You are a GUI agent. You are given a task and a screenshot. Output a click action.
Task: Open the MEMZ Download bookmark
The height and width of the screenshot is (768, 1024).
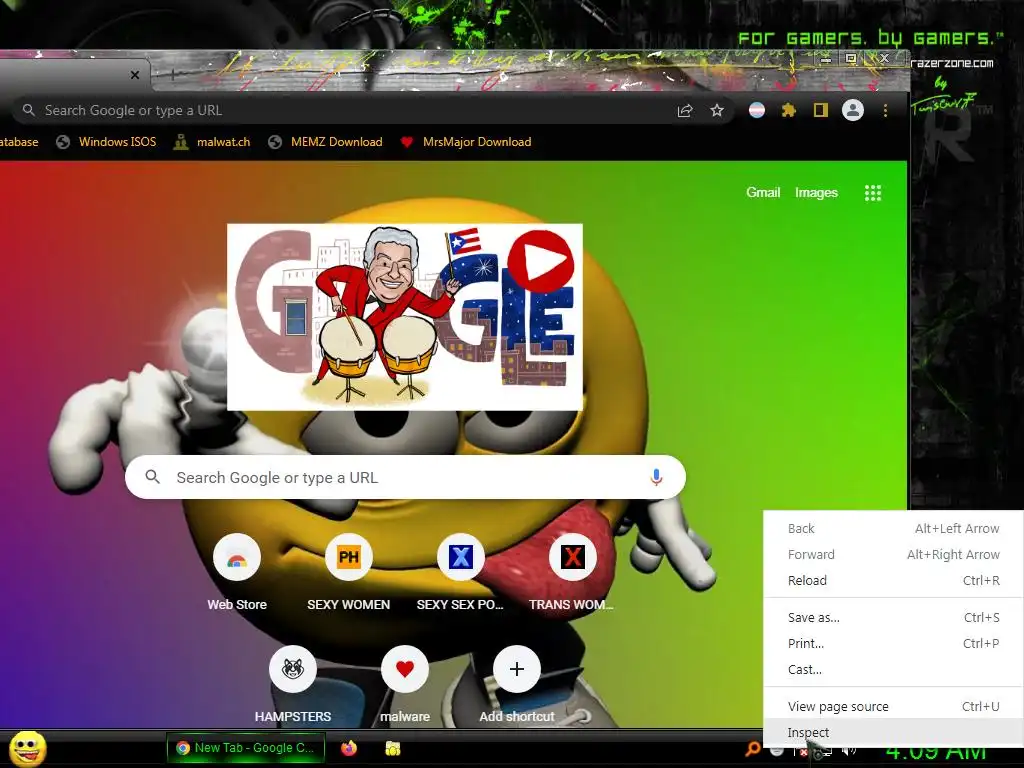point(325,142)
